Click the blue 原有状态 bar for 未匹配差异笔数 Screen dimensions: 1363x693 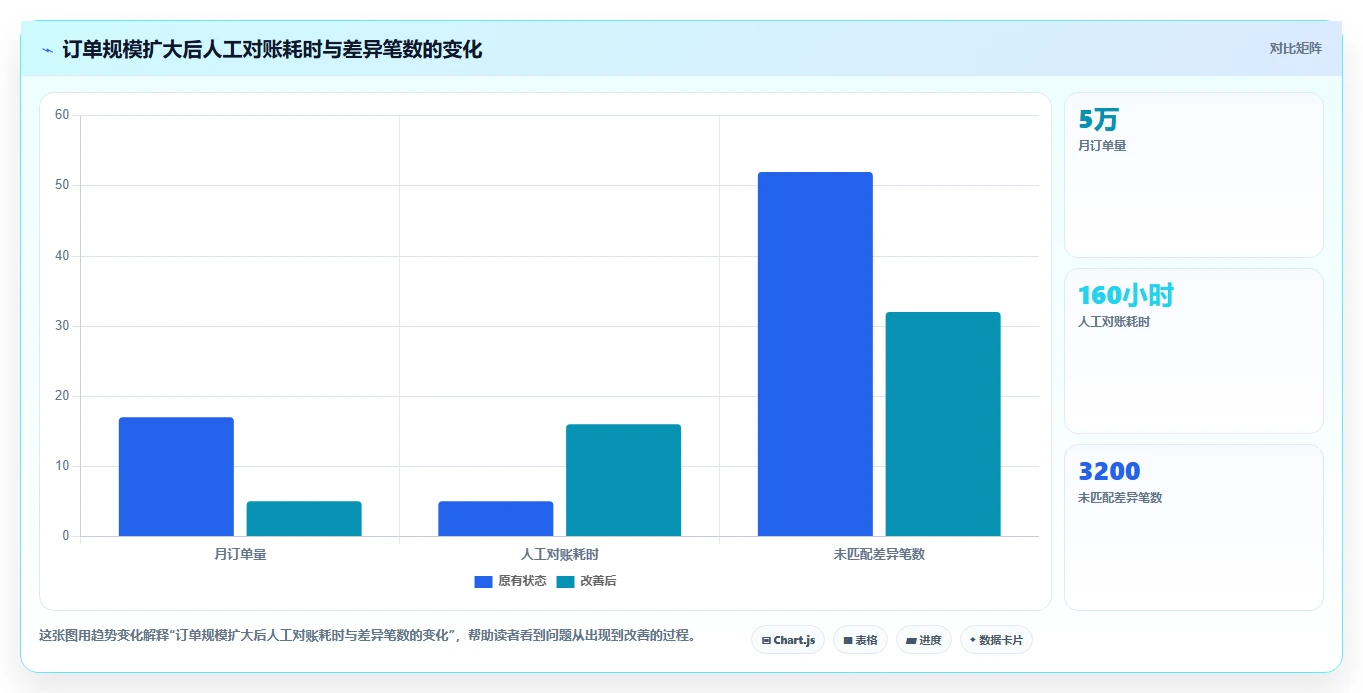pyautogui.click(x=815, y=354)
